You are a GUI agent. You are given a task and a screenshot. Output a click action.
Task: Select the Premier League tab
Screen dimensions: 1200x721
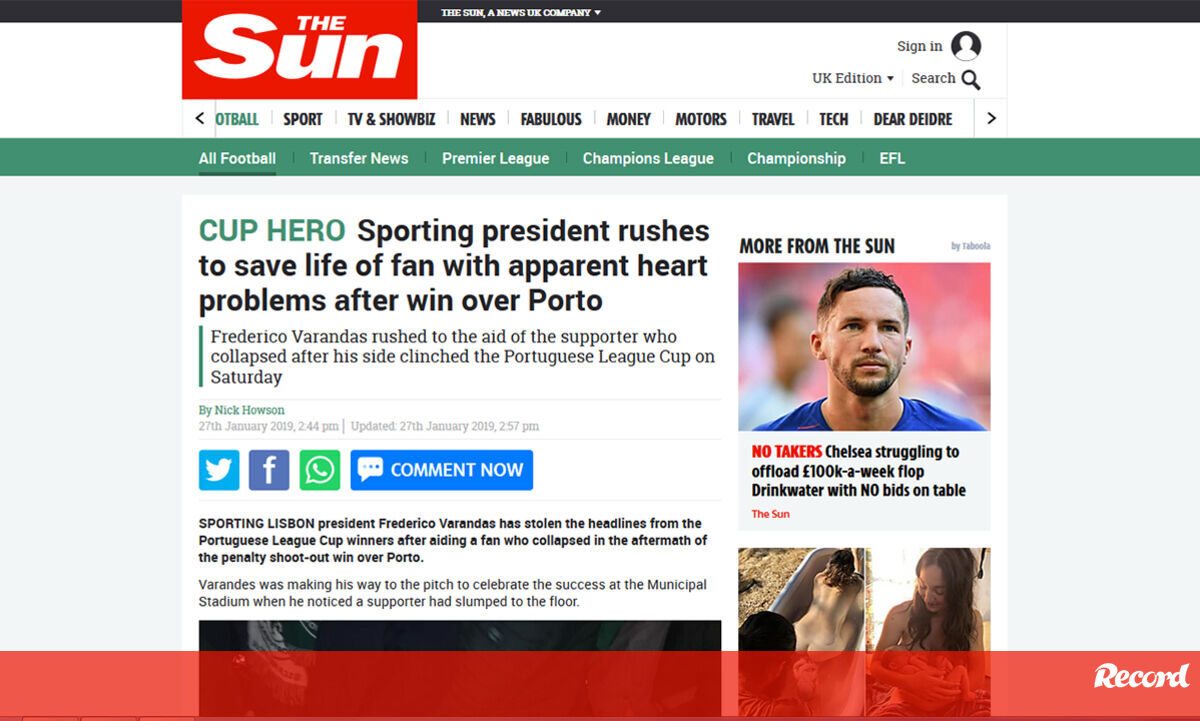tap(495, 158)
